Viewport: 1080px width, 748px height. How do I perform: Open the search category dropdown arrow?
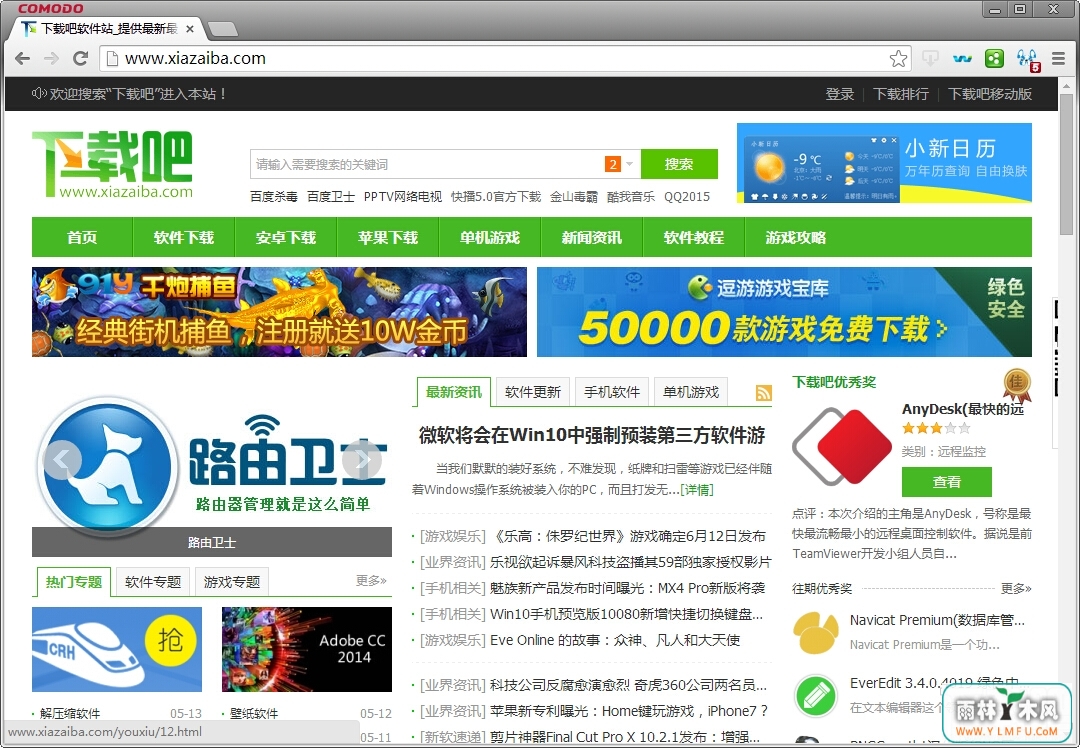629,164
